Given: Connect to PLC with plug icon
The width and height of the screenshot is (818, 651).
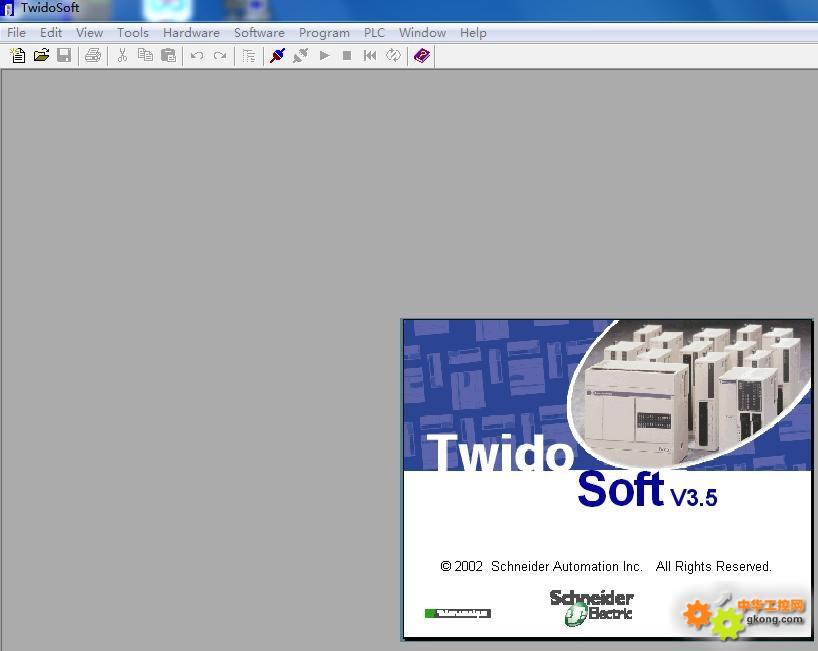Looking at the screenshot, I should (278, 55).
